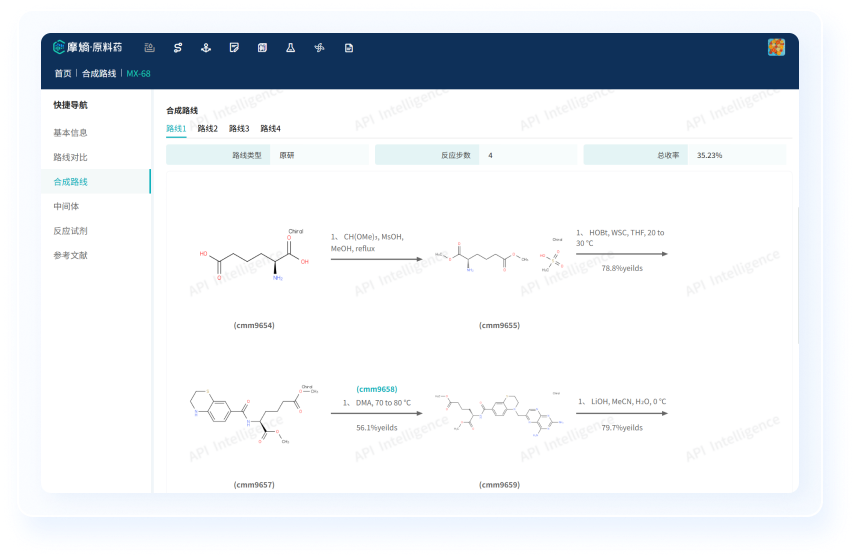This screenshot has width=856, height=558.
Task: Switch to 路线2 tab
Action: (x=207, y=129)
